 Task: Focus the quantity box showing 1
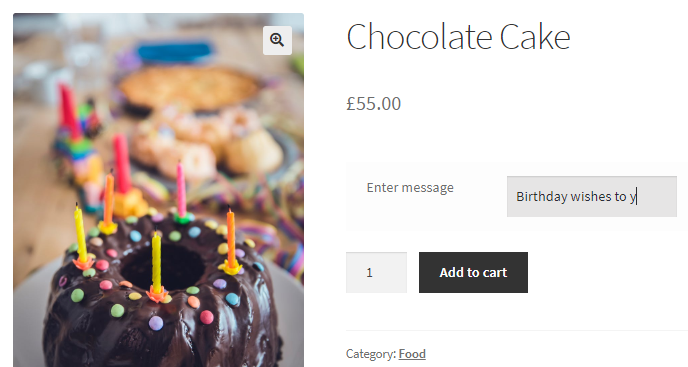[376, 273]
